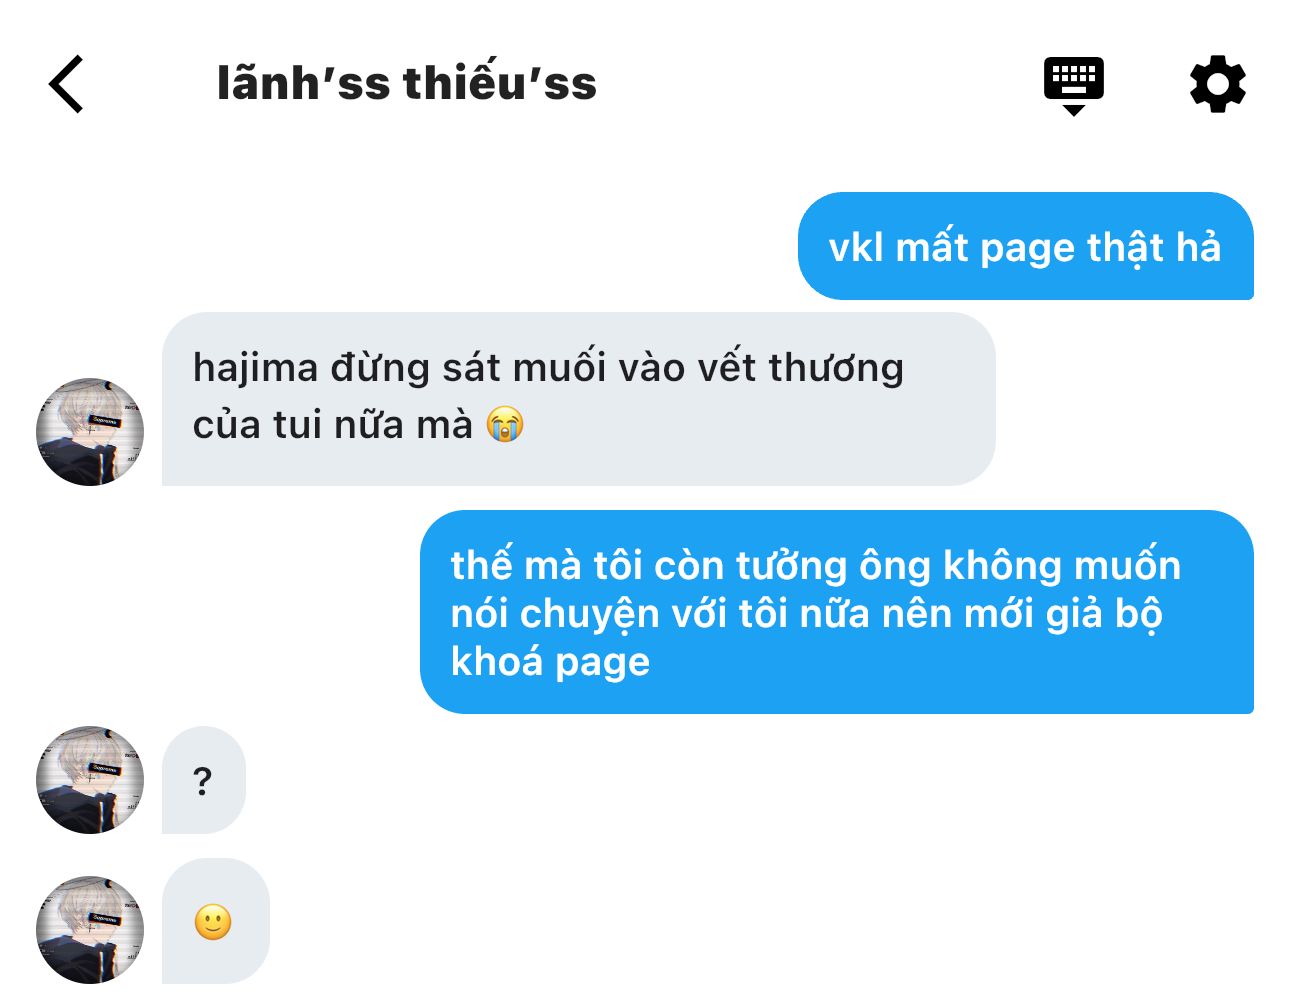Select the gray bubble starting with 'hajima đừng sát'
This screenshot has width=1290, height=1004.
click(579, 399)
